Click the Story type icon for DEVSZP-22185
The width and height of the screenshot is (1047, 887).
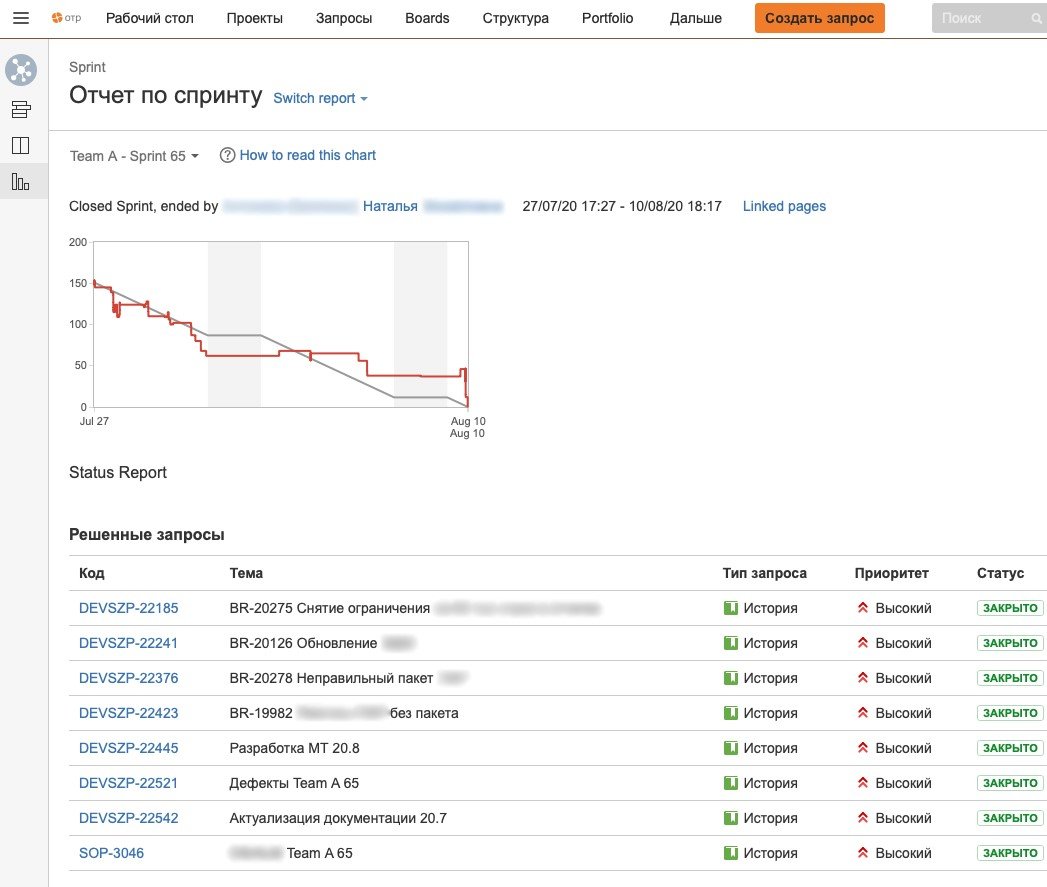pyautogui.click(x=731, y=608)
